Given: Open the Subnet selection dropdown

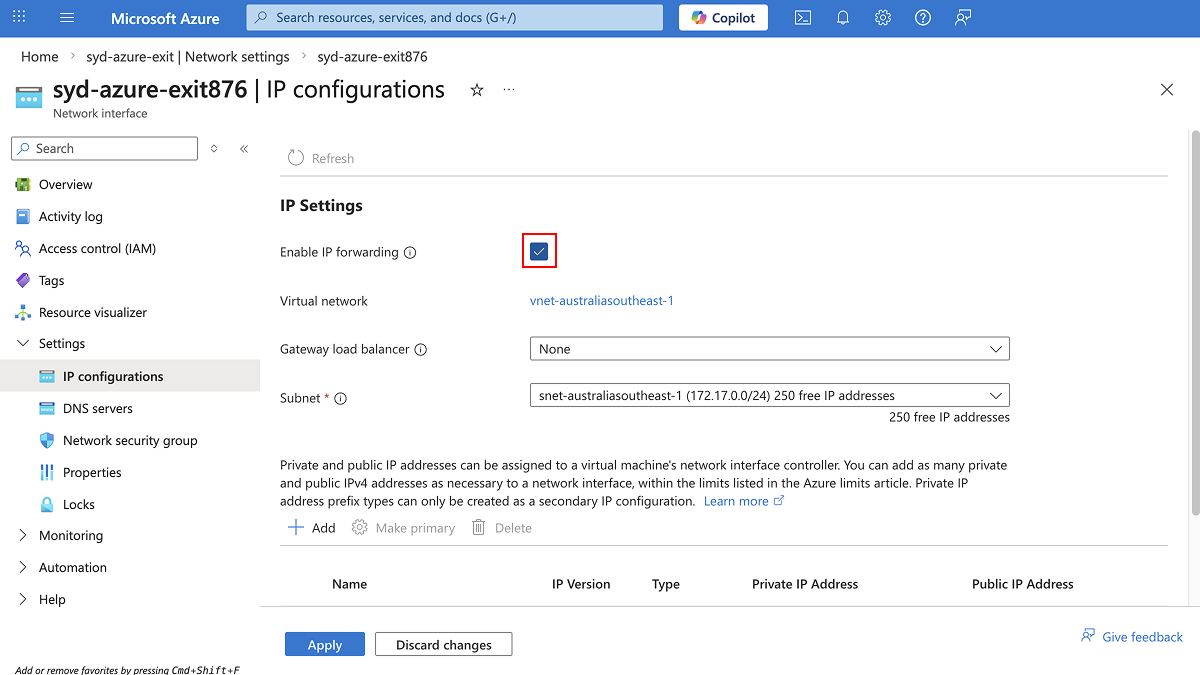Looking at the screenshot, I should pos(769,394).
